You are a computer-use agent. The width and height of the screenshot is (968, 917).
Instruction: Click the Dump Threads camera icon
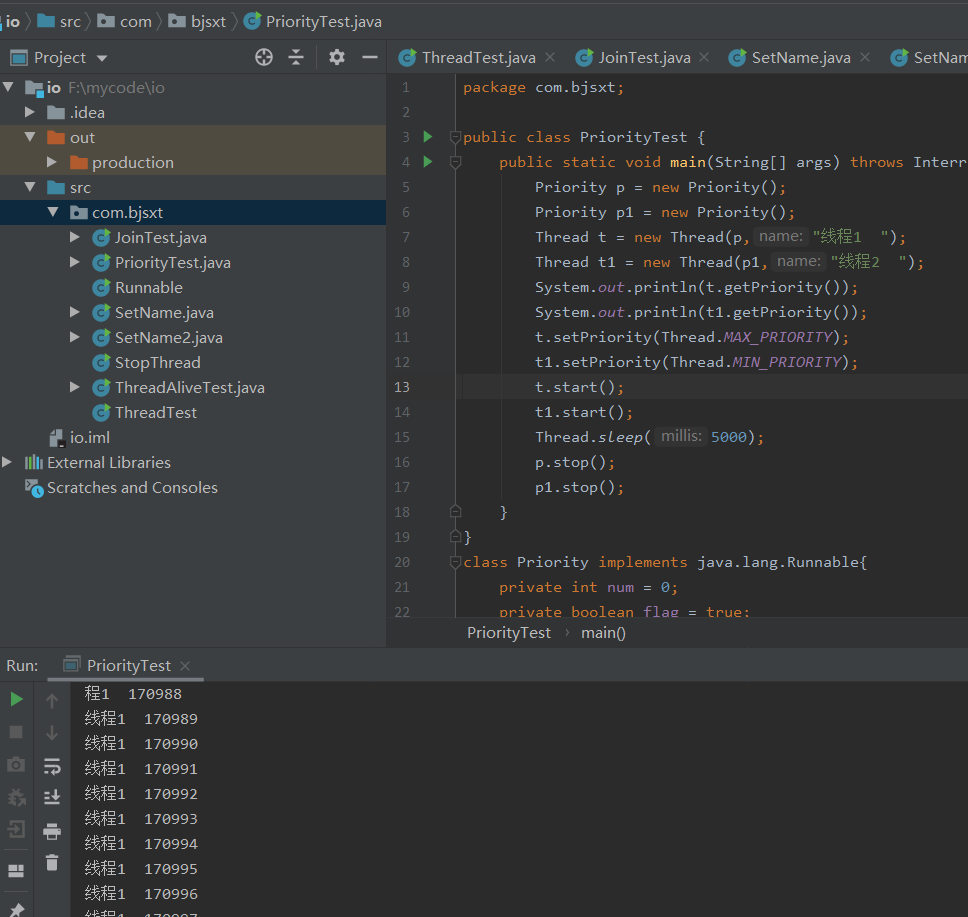pyautogui.click(x=16, y=764)
